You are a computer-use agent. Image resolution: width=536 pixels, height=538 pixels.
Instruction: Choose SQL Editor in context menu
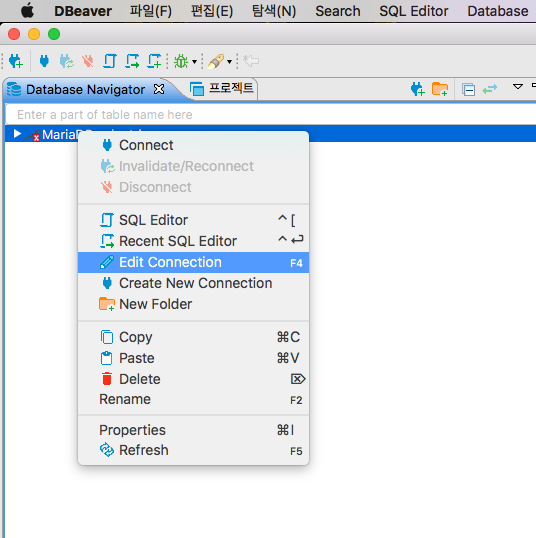194,220
